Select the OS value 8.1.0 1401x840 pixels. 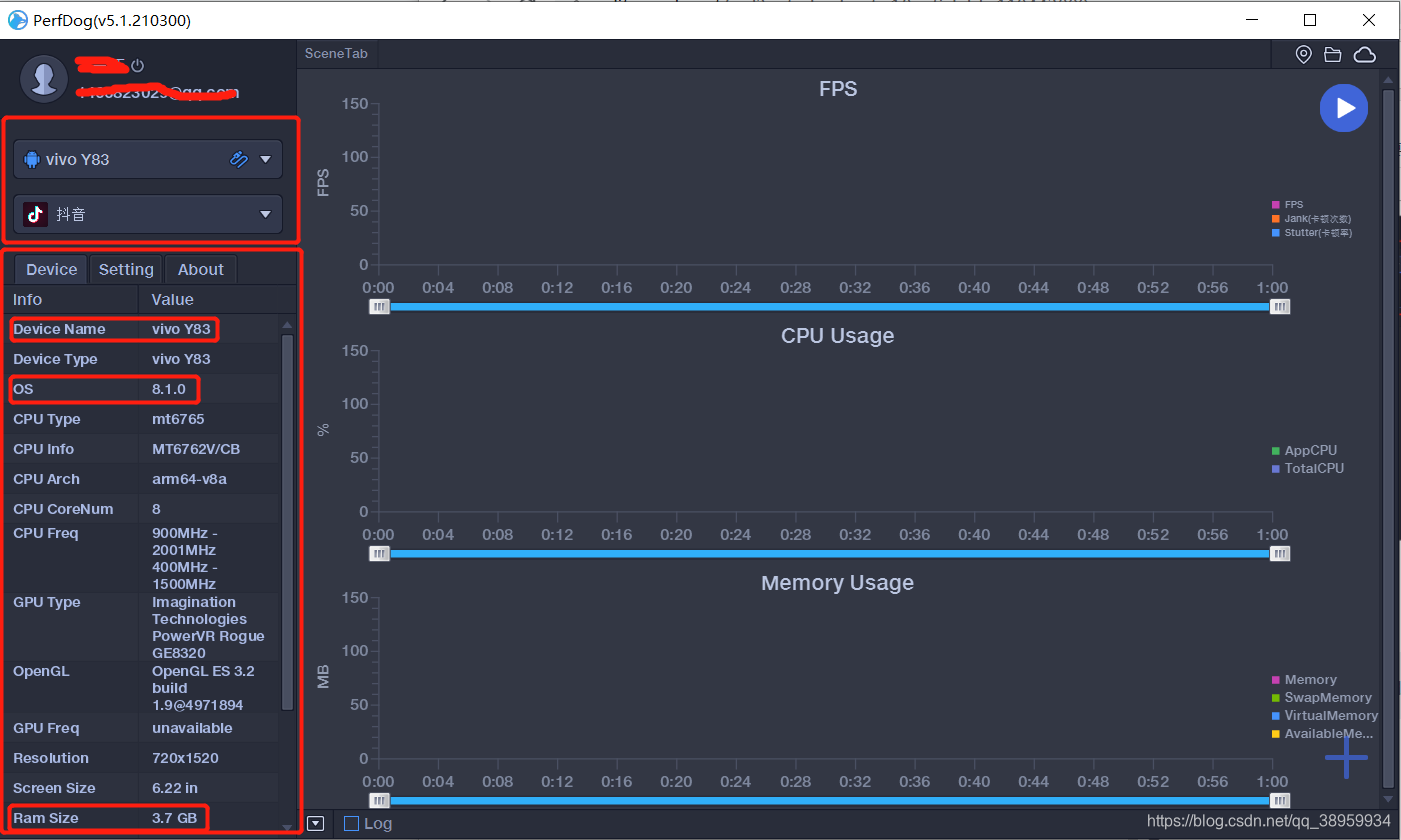tap(169, 389)
